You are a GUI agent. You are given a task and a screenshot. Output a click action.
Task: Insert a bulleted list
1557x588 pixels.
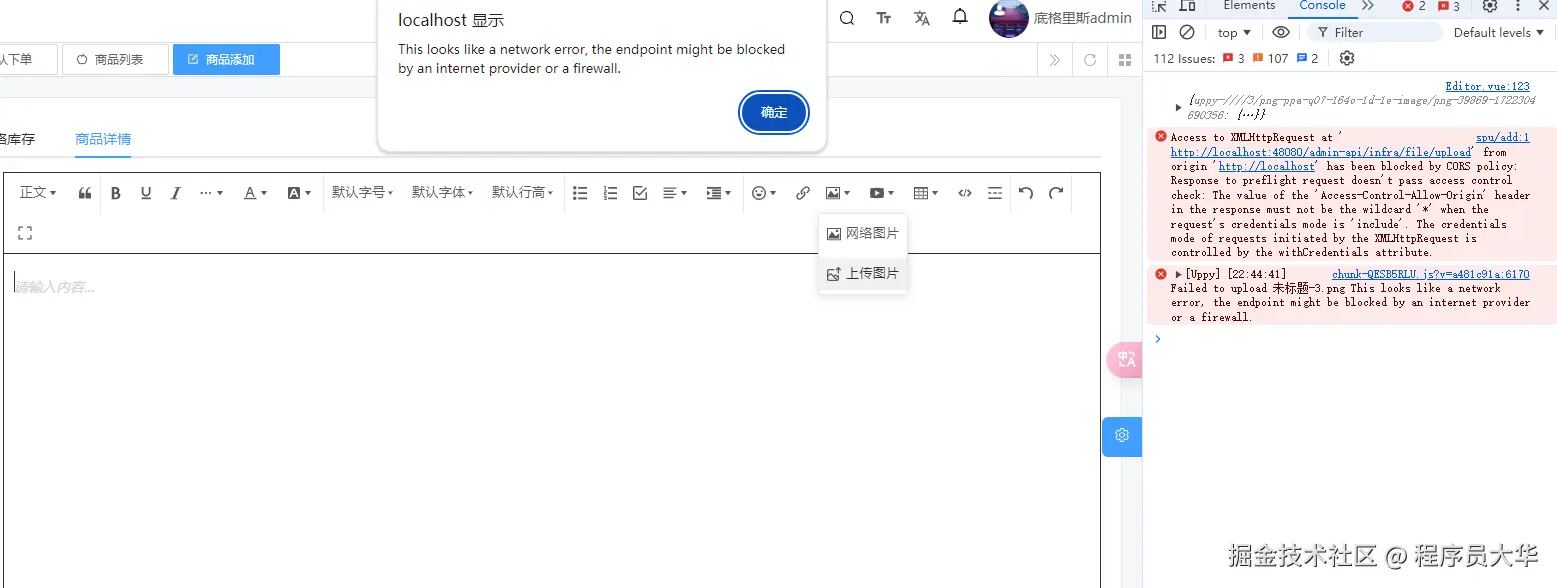pos(580,193)
